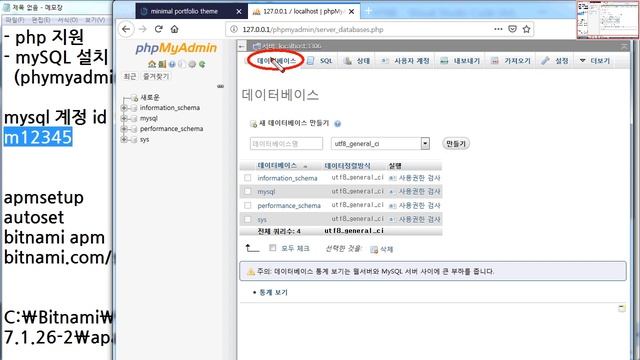Open the utf8_general_ci collation dropdown
Viewport: 640px width, 360px height.
pyautogui.click(x=380, y=144)
